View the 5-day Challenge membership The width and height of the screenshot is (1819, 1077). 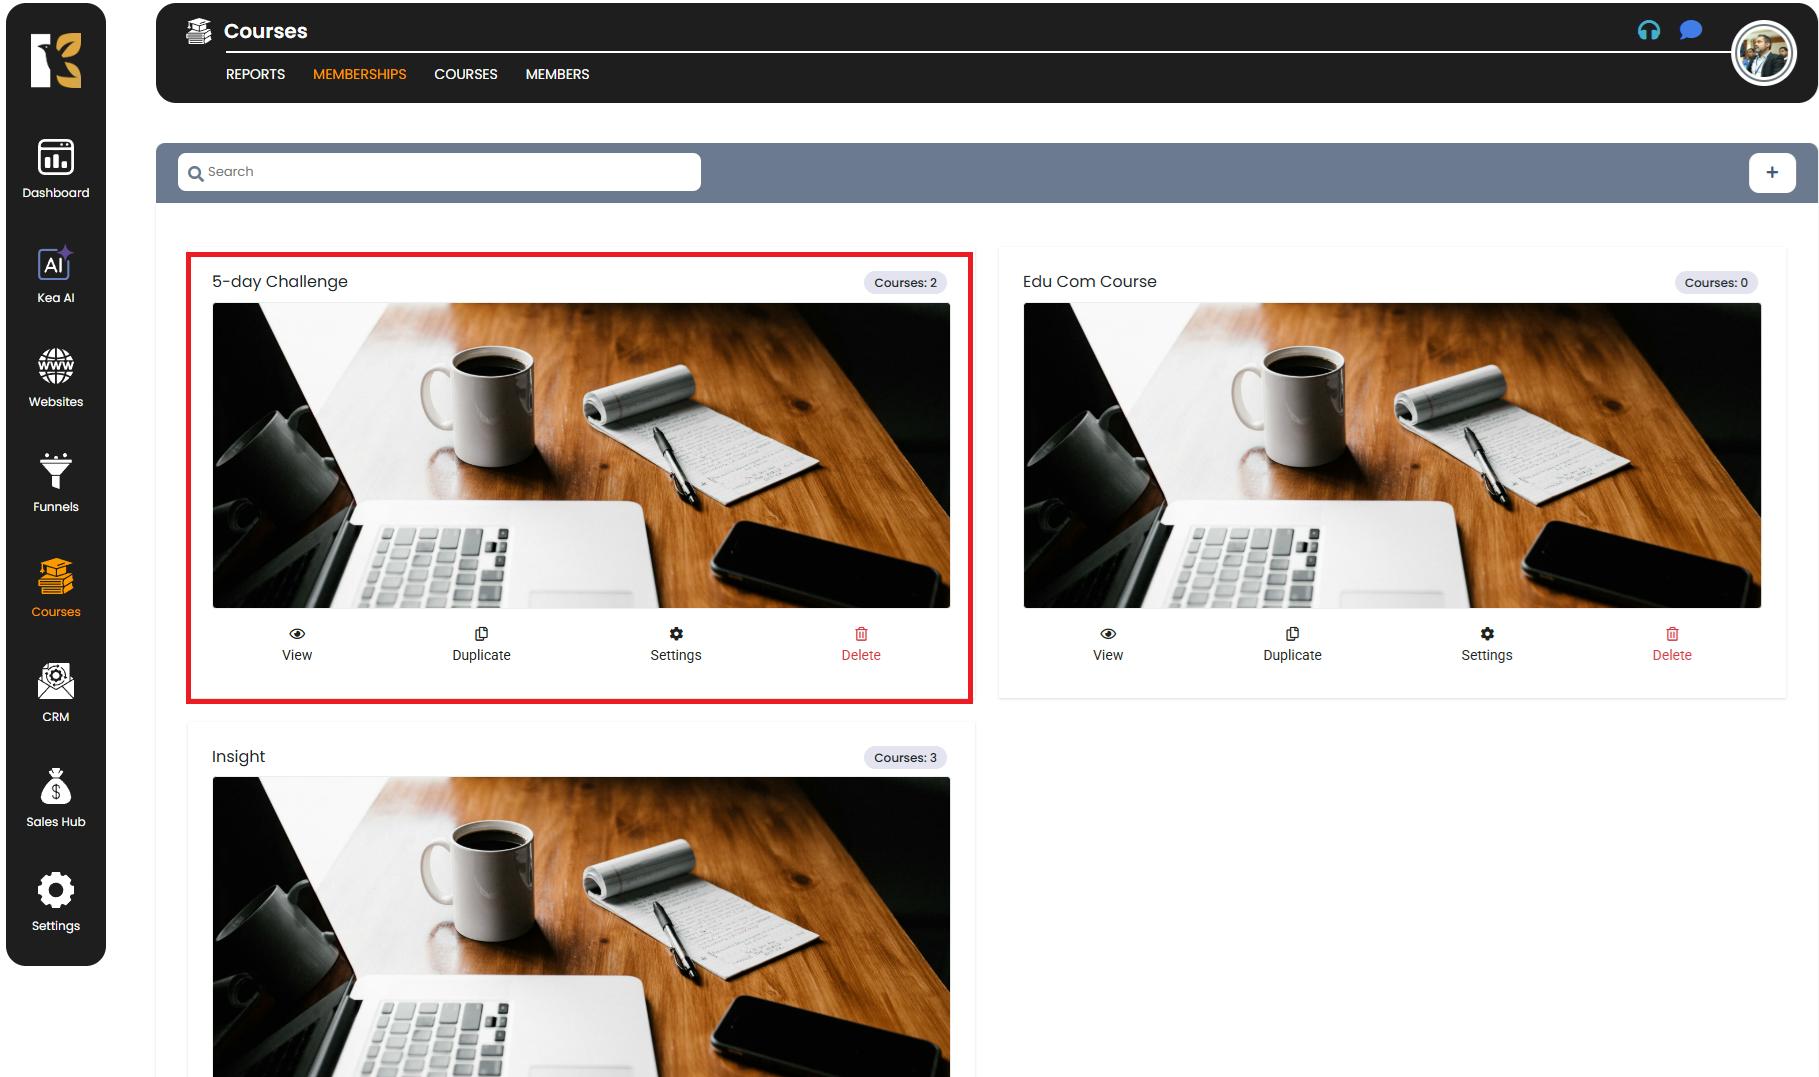click(x=297, y=644)
